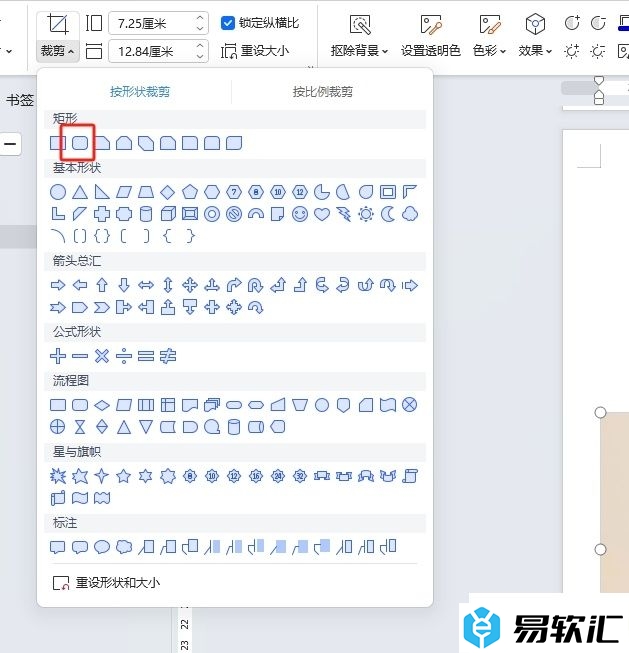Click the set transparent color tool
This screenshot has height=653, width=629.
pyautogui.click(x=431, y=37)
